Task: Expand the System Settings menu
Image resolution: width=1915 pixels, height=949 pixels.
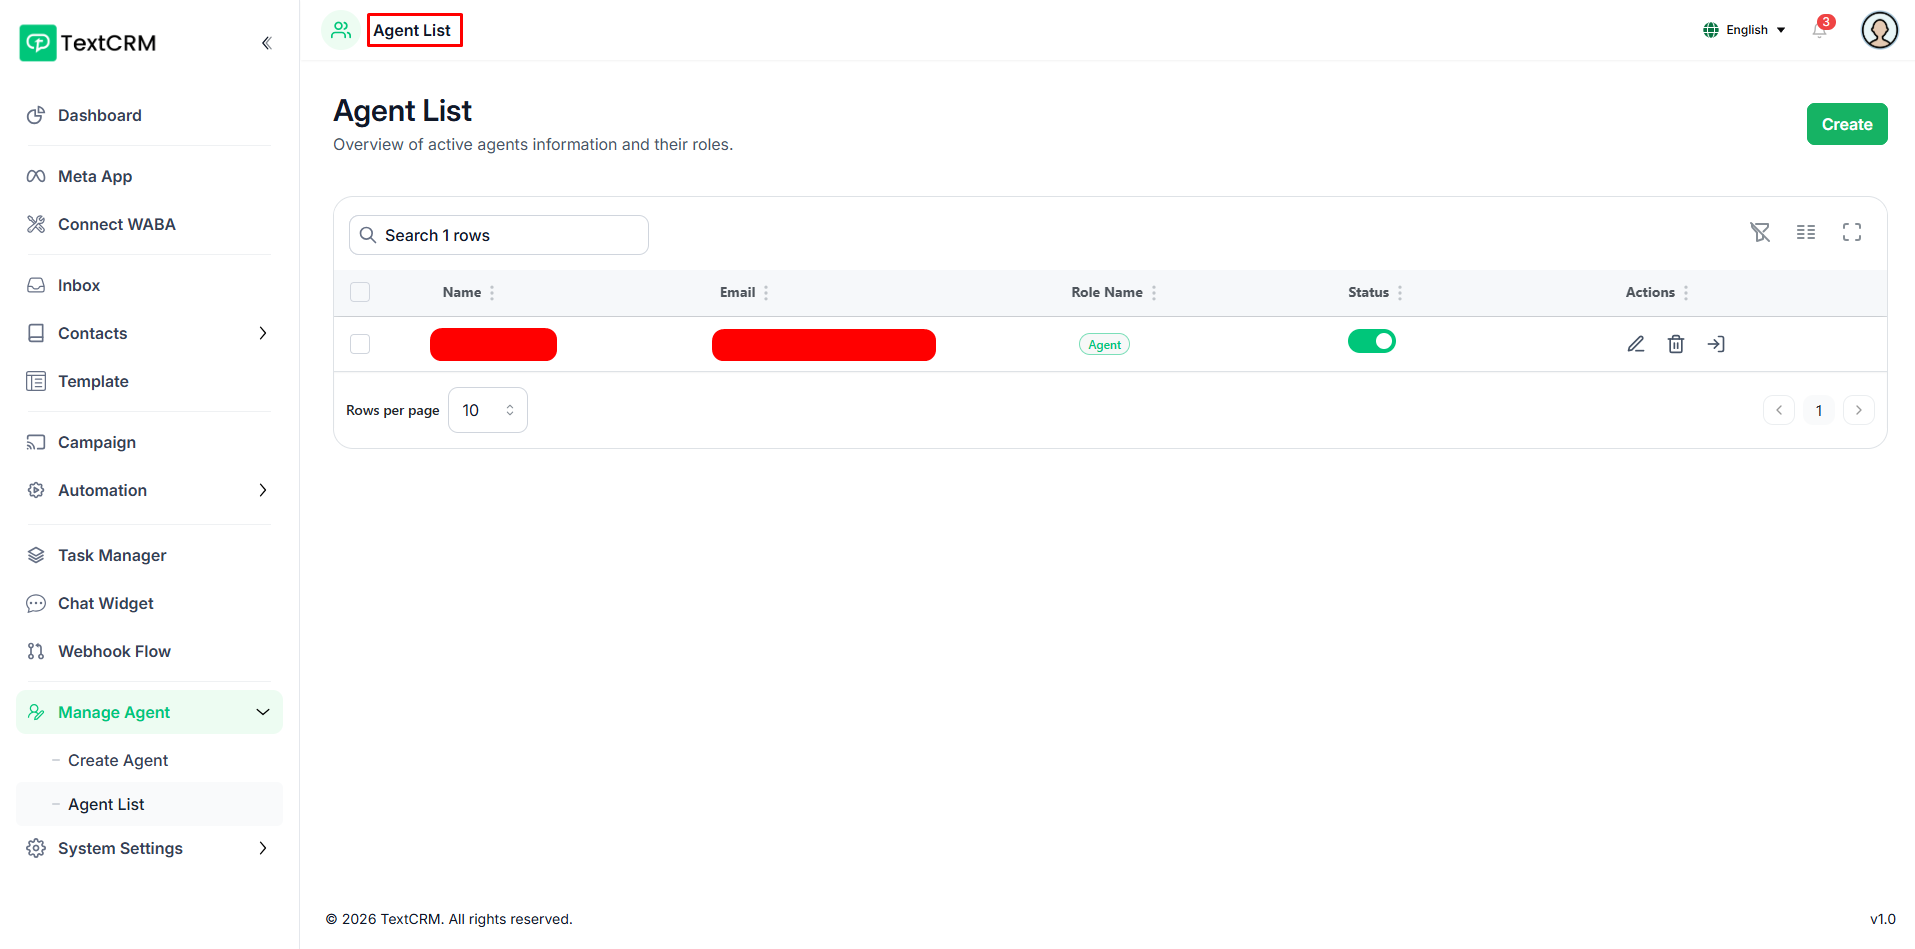Action: [x=263, y=848]
